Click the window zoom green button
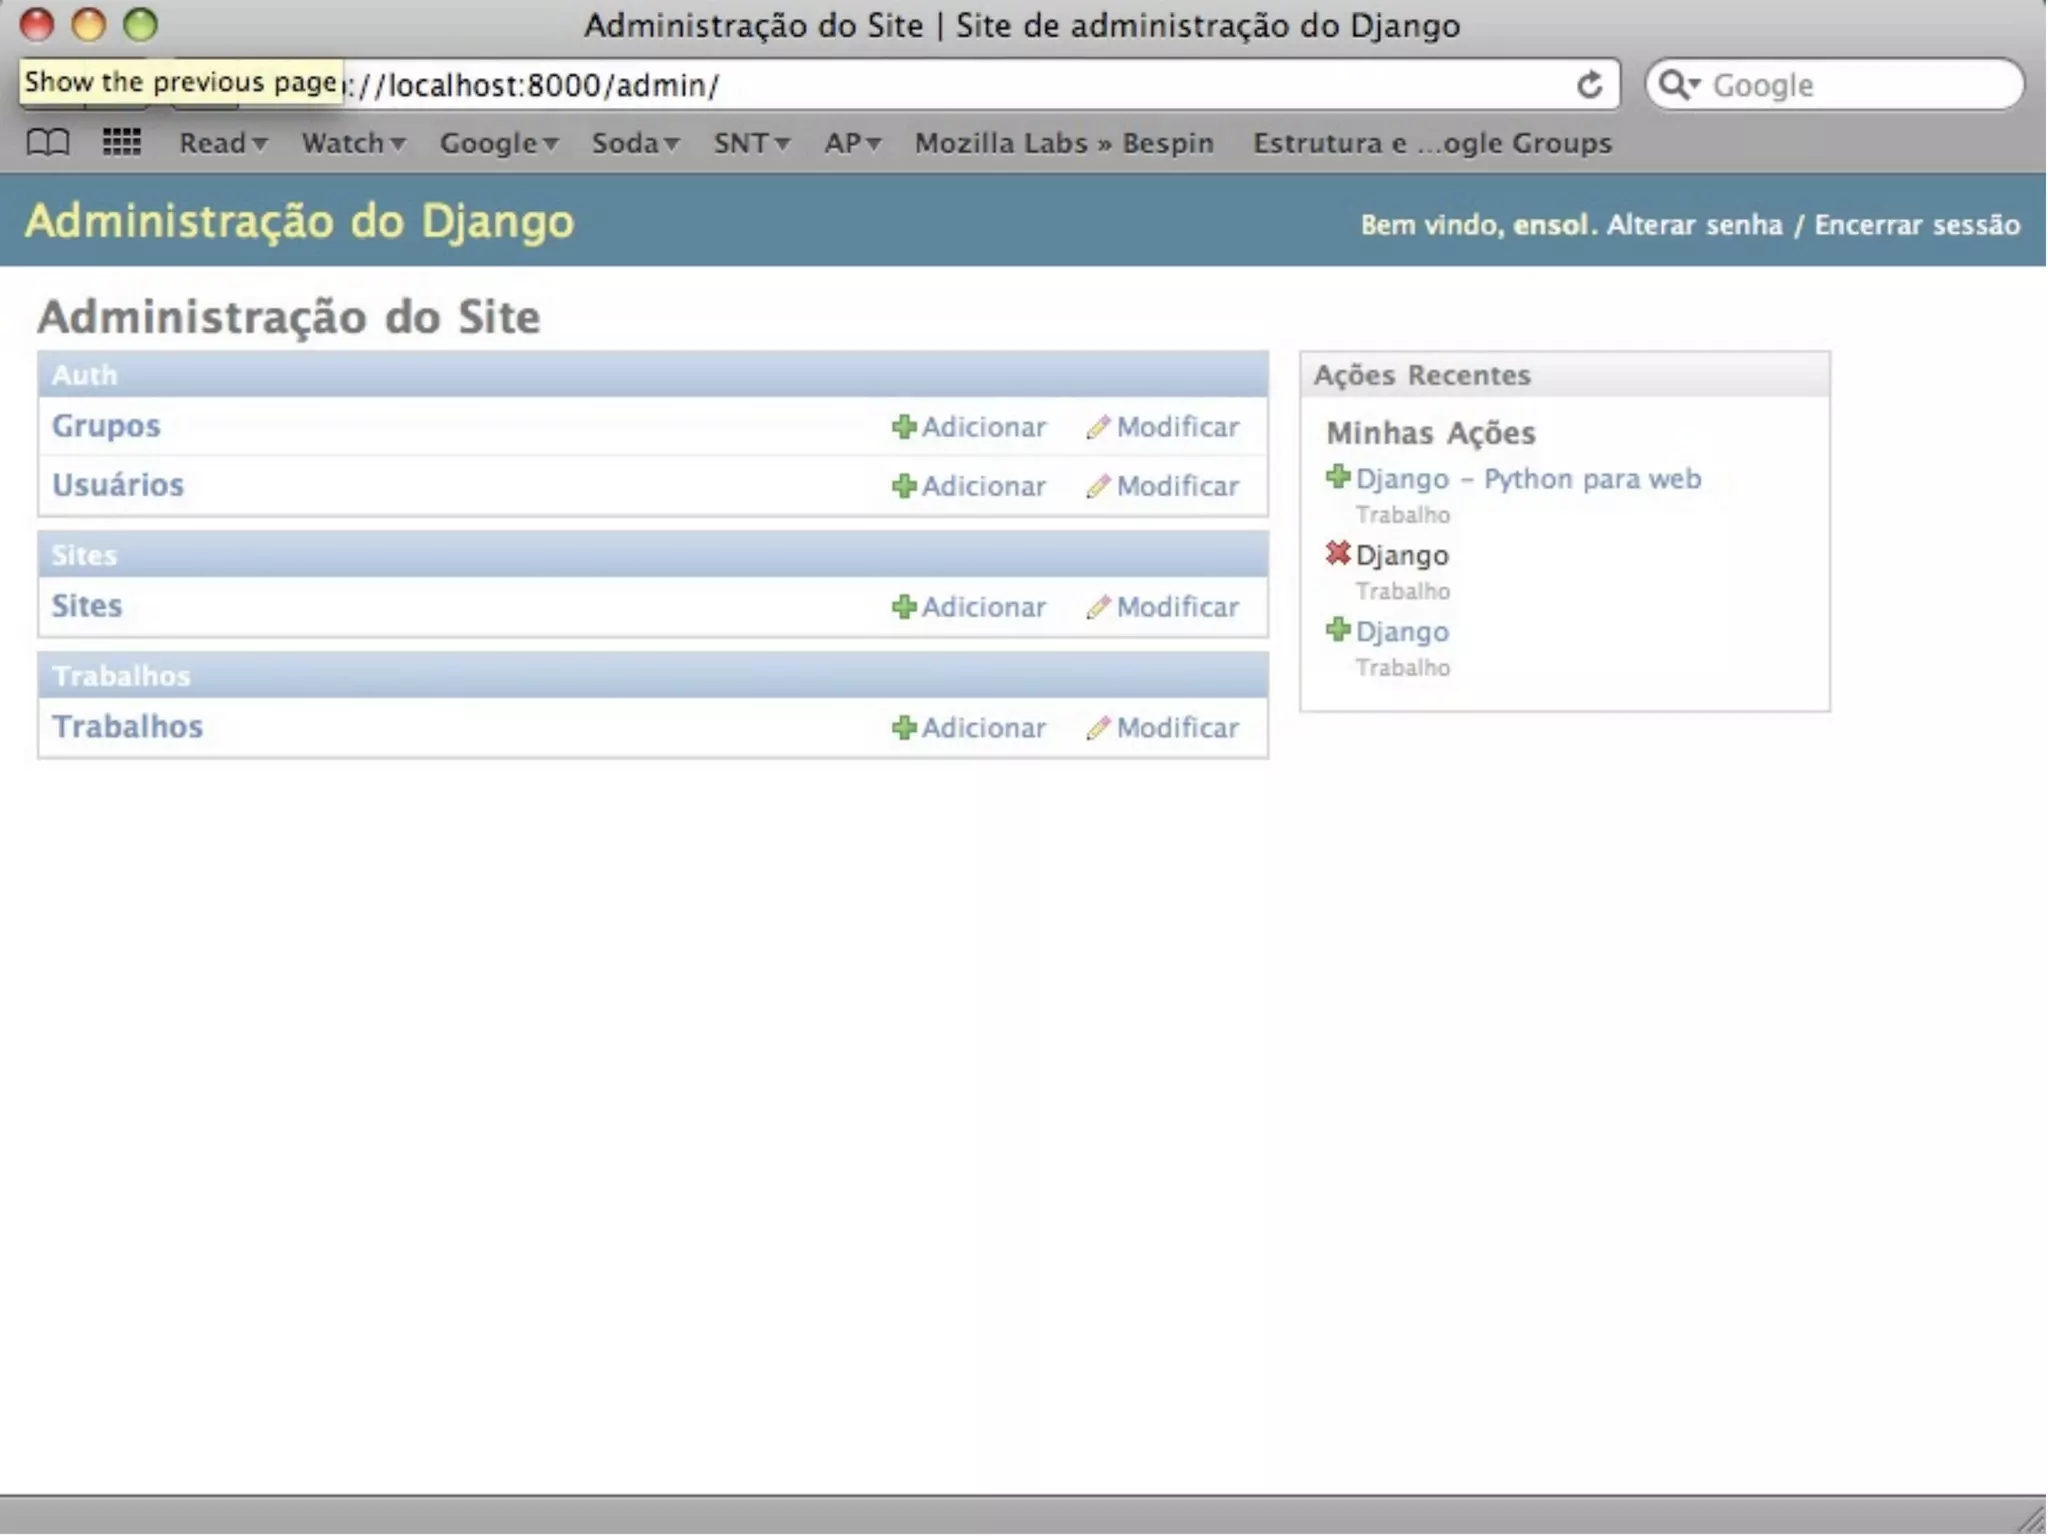Screen dimensions: 2048x1536 click(140, 25)
